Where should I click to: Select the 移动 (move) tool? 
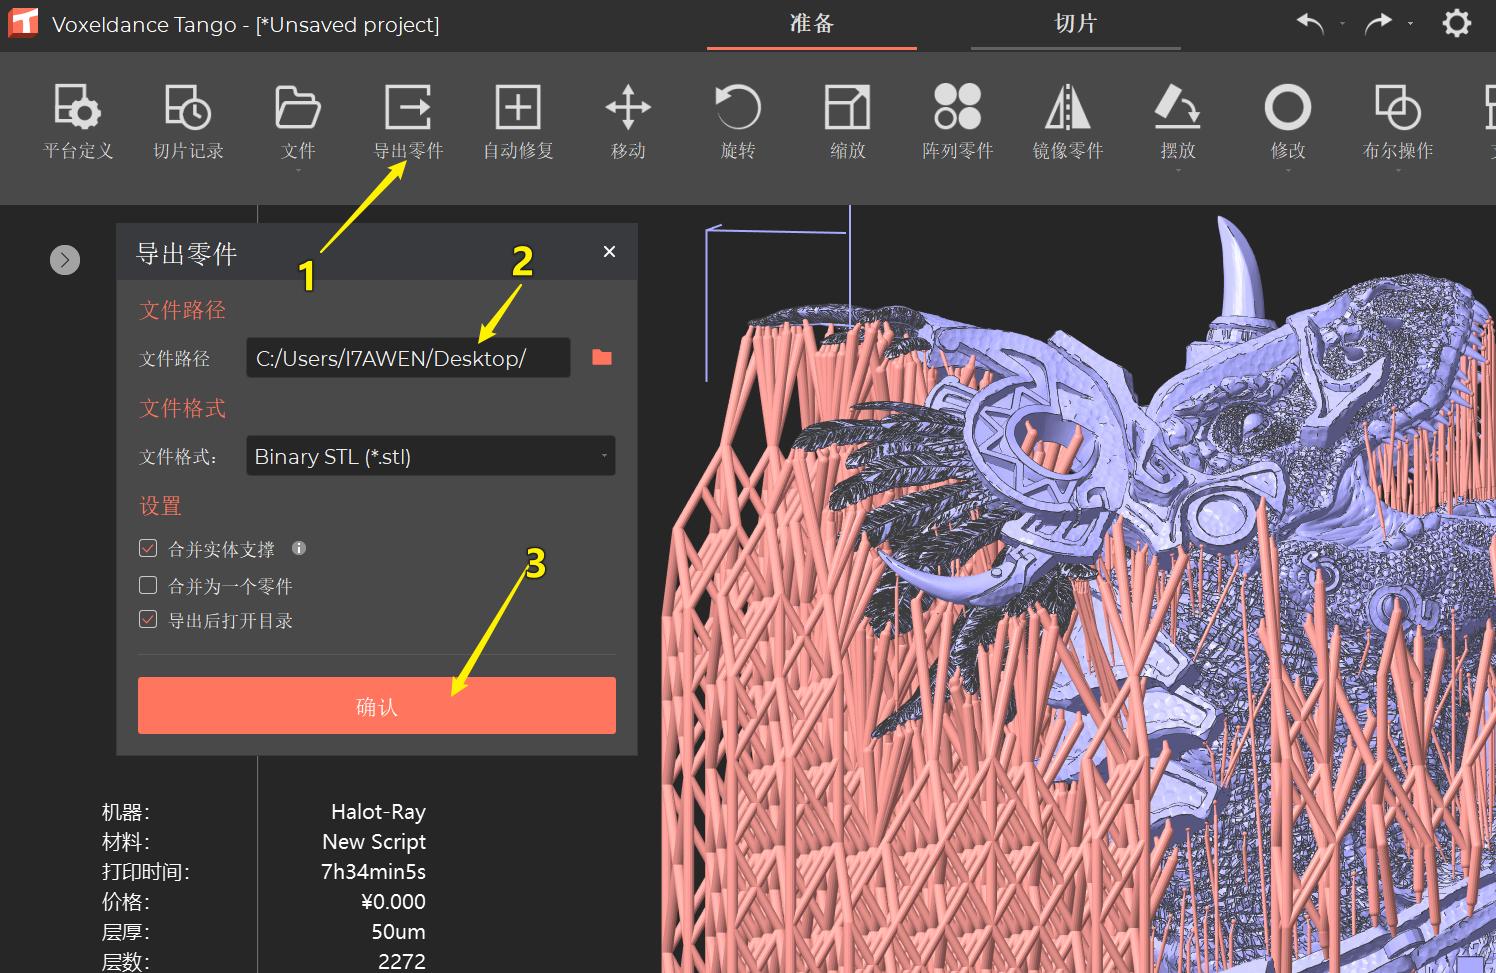[x=627, y=122]
